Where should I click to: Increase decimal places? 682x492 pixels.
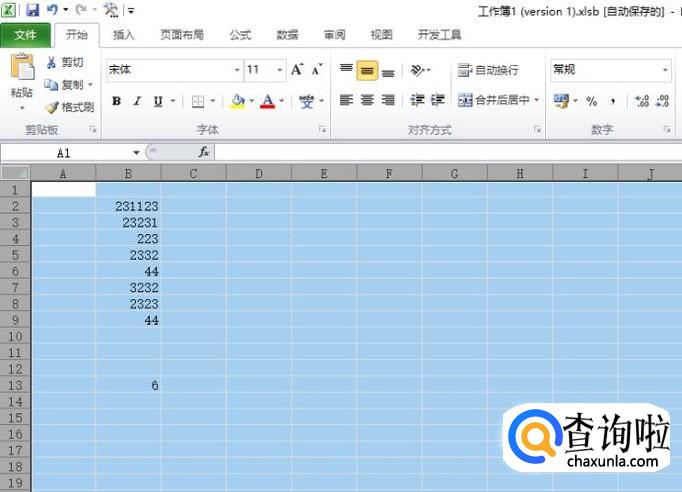pos(642,101)
